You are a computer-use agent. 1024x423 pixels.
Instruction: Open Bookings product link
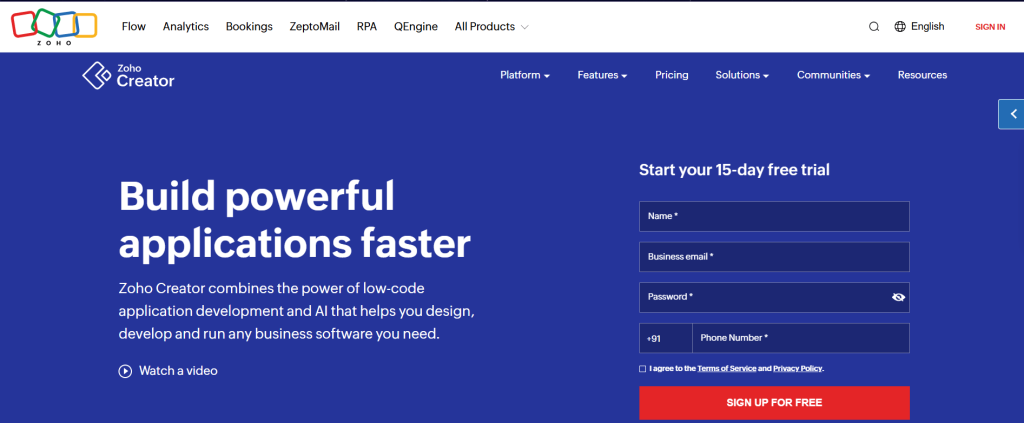[x=249, y=27]
